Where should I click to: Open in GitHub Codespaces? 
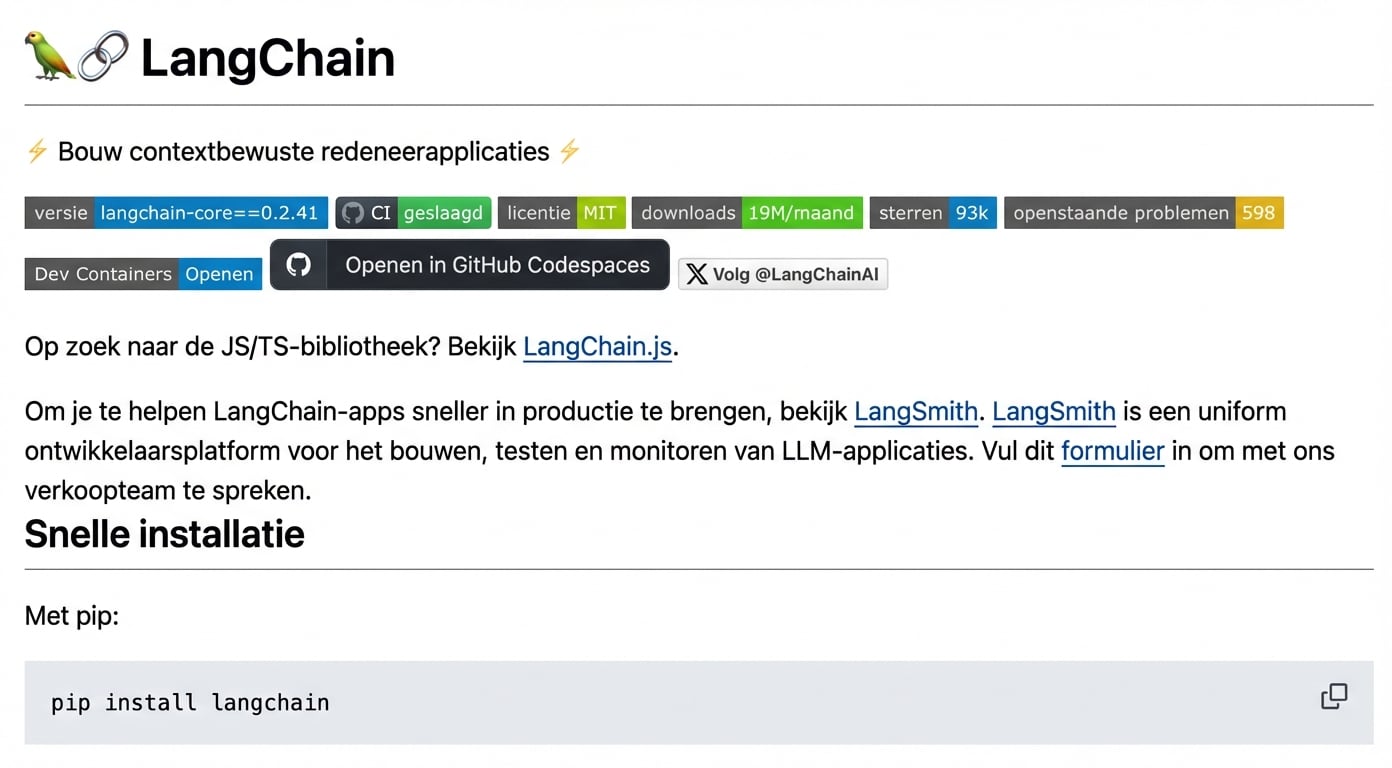pos(469,264)
